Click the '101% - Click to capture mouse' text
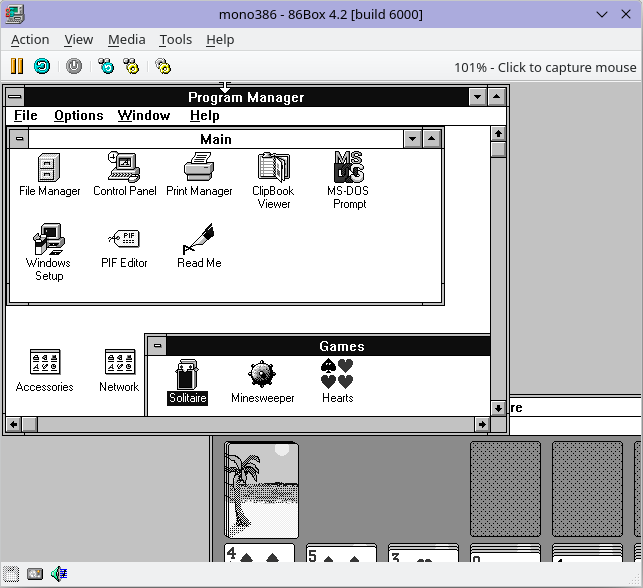Viewport: 643px width, 588px height. 545,67
